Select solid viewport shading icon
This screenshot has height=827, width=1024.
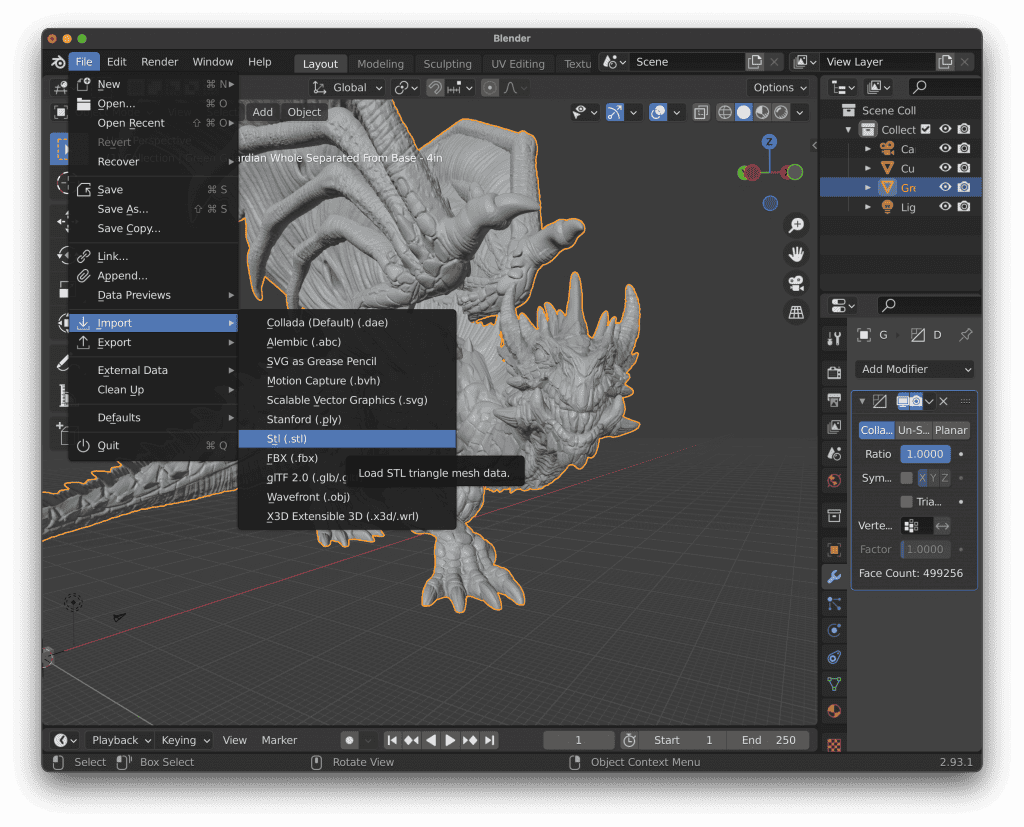coord(744,112)
